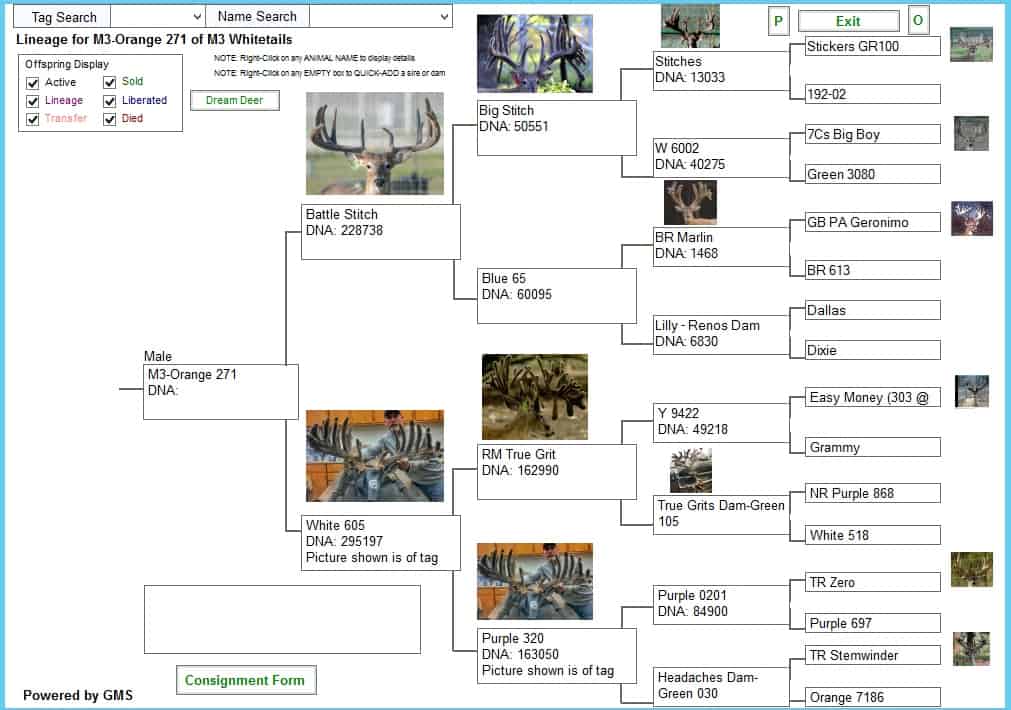Open the Big Stitch deer photo
Viewport: 1011px width, 710px height.
(534, 54)
